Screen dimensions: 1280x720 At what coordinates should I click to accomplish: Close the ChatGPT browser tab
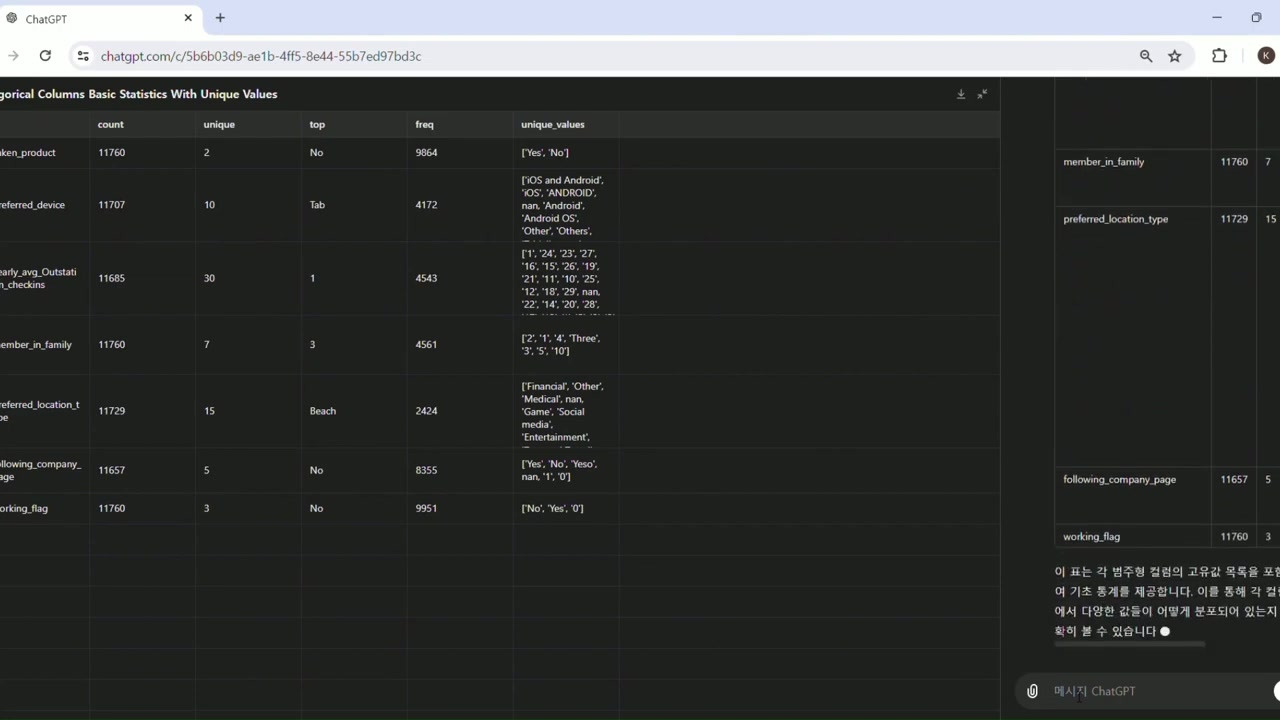[188, 18]
